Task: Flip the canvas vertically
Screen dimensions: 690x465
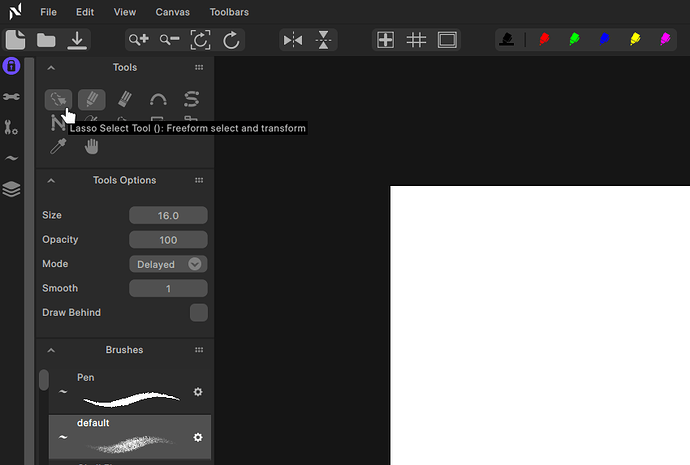Action: pos(323,40)
